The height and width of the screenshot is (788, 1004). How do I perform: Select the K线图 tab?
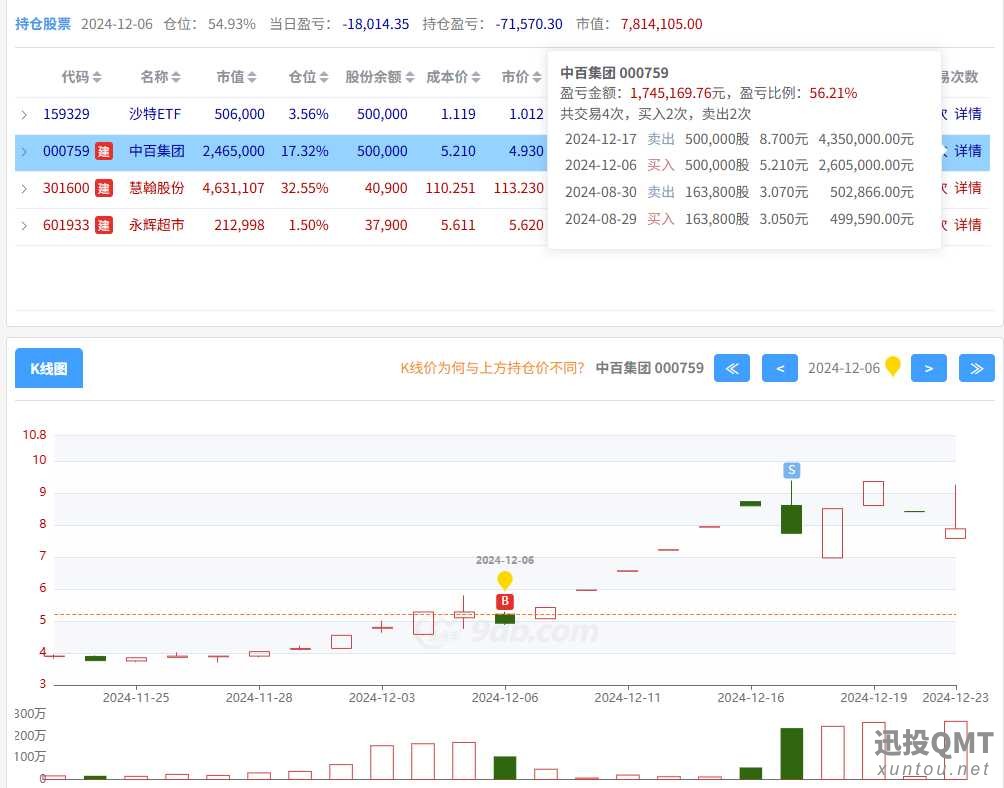click(x=49, y=368)
